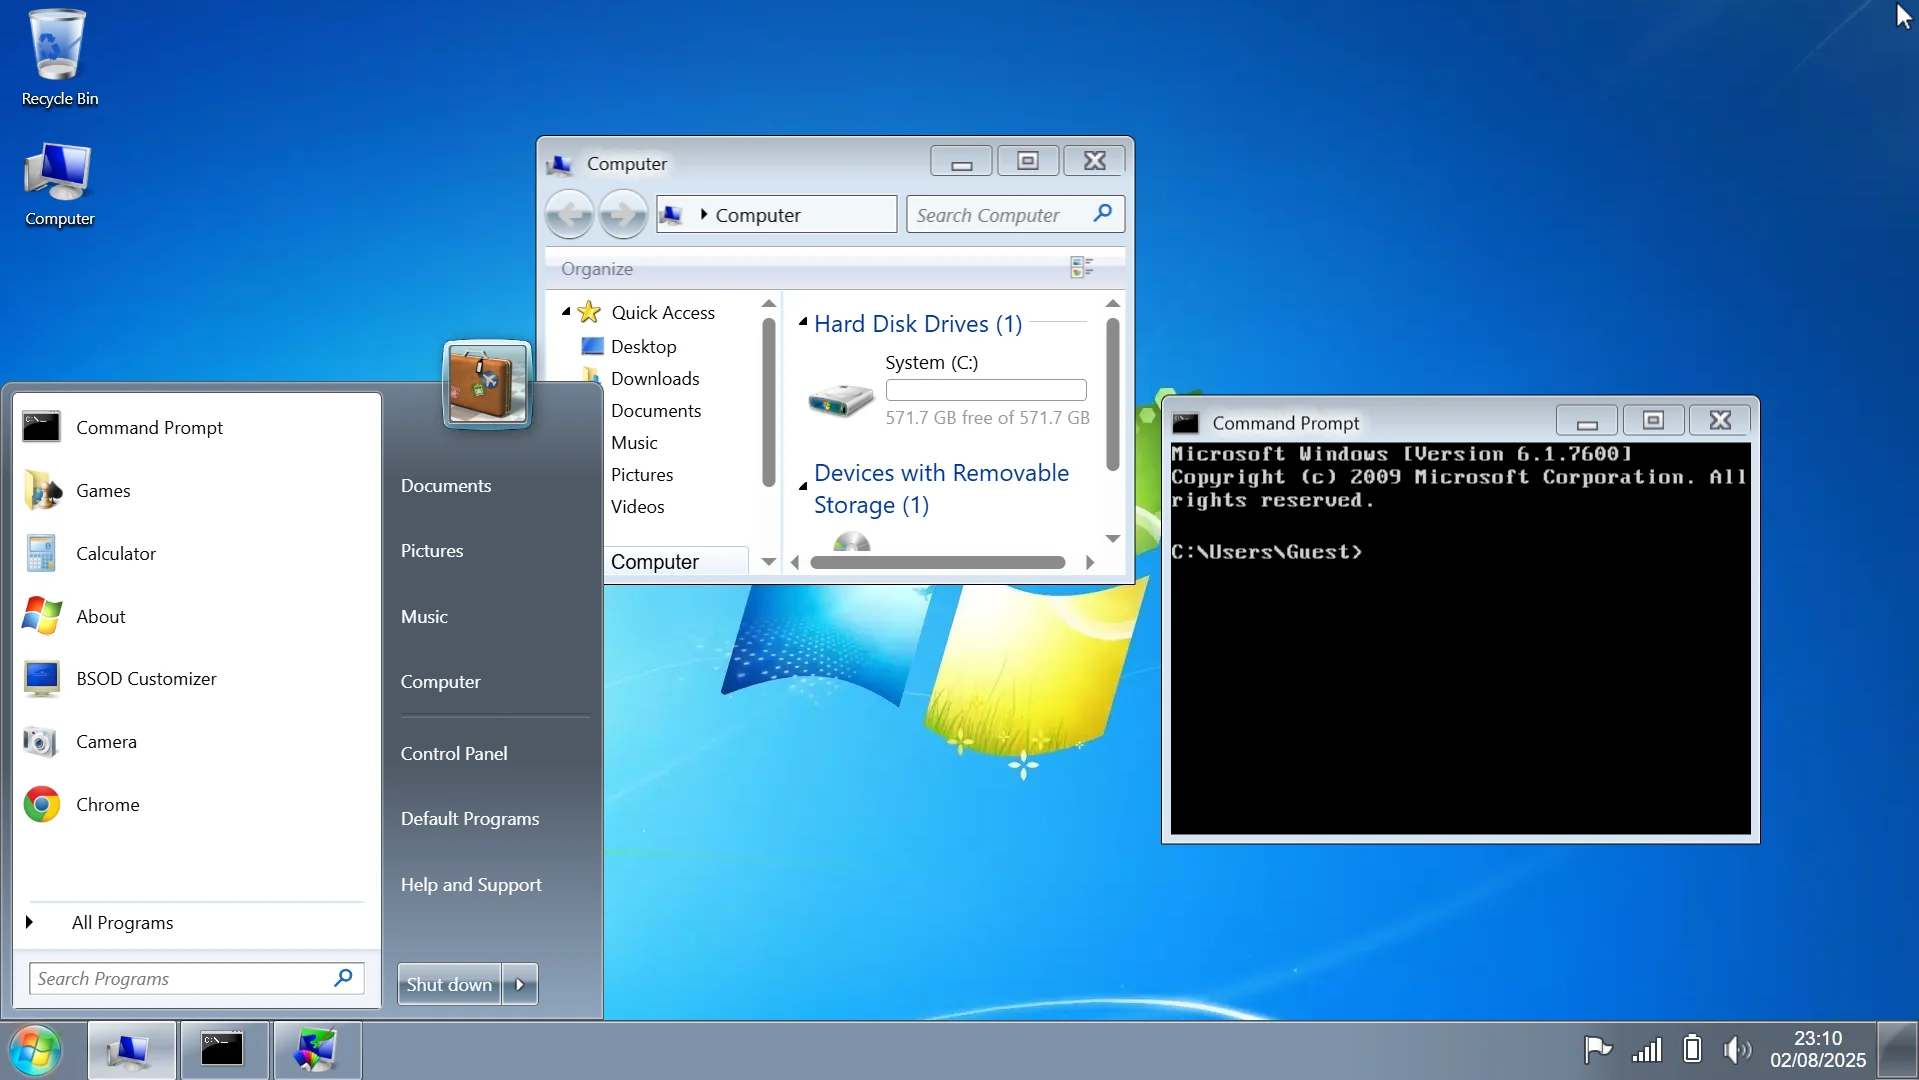Open the Recycle Bin desktop icon
Screen dimensions: 1919x1080
59,58
